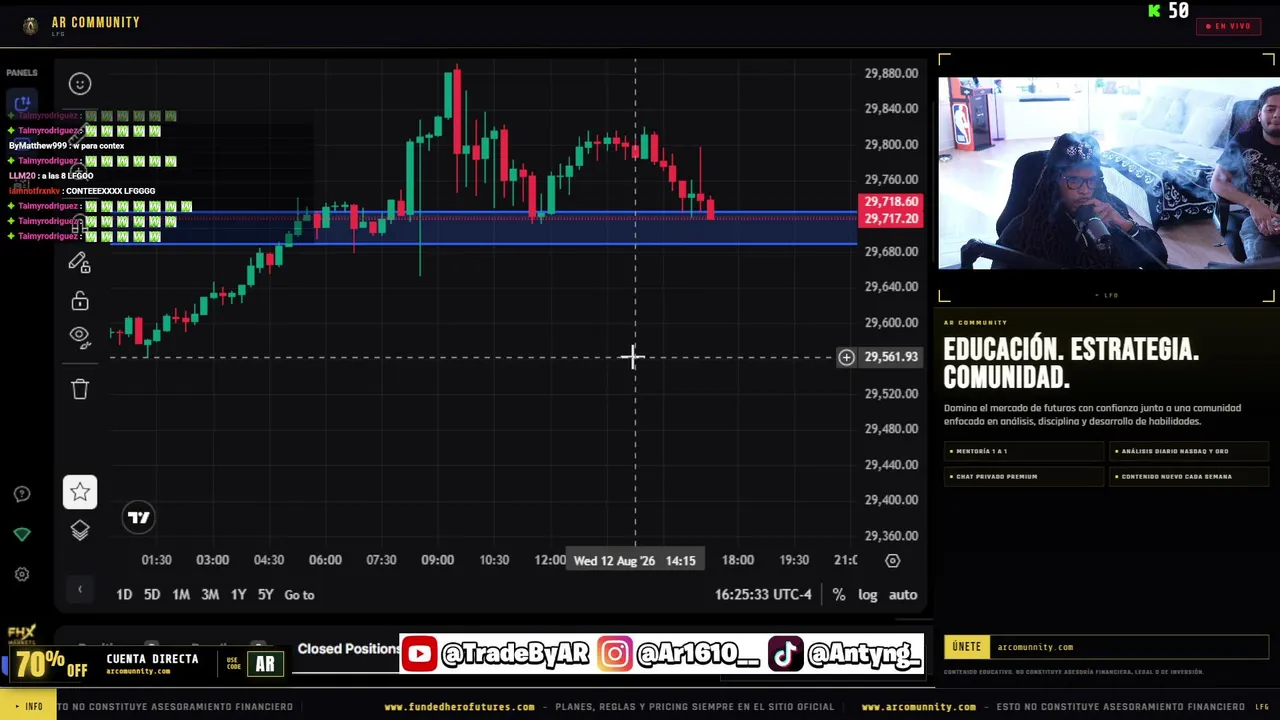
Task: Click the 29,880.00 price axis label
Action: [x=891, y=73]
